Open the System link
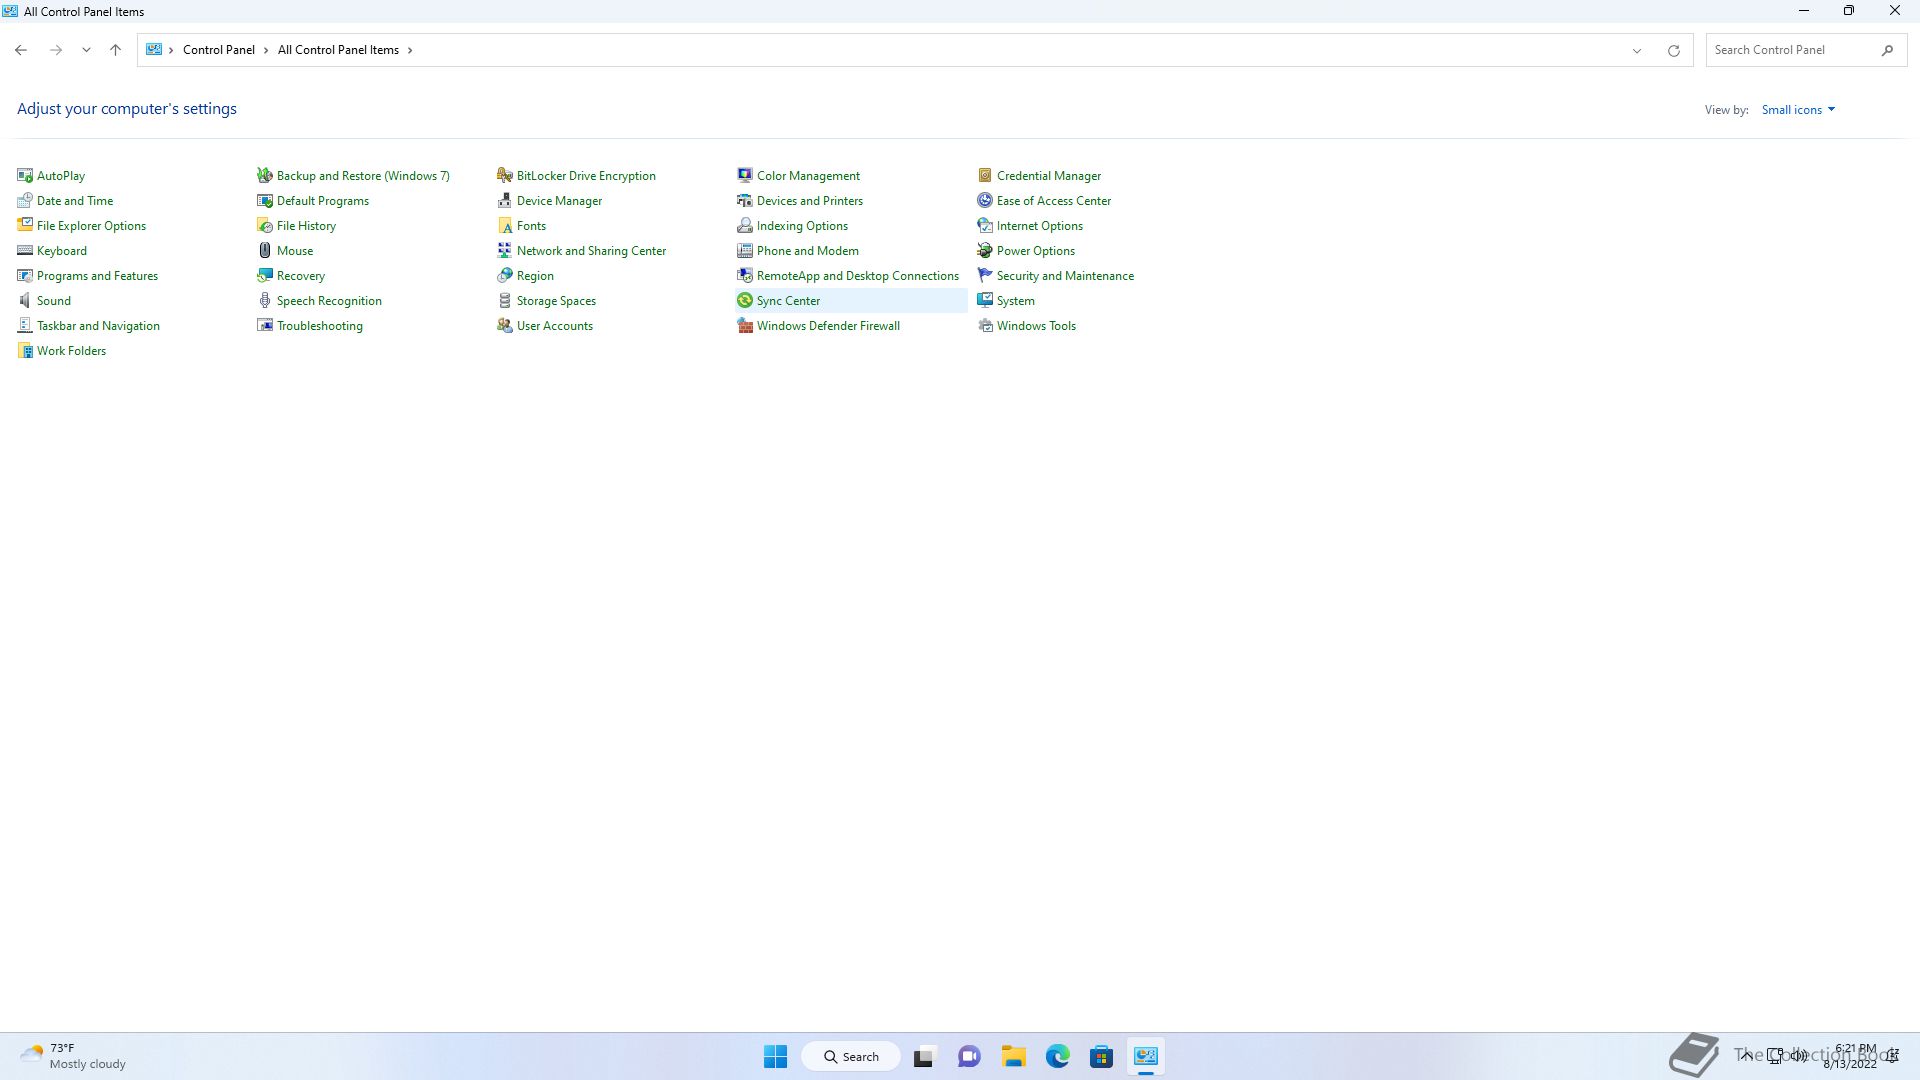 click(1016, 301)
